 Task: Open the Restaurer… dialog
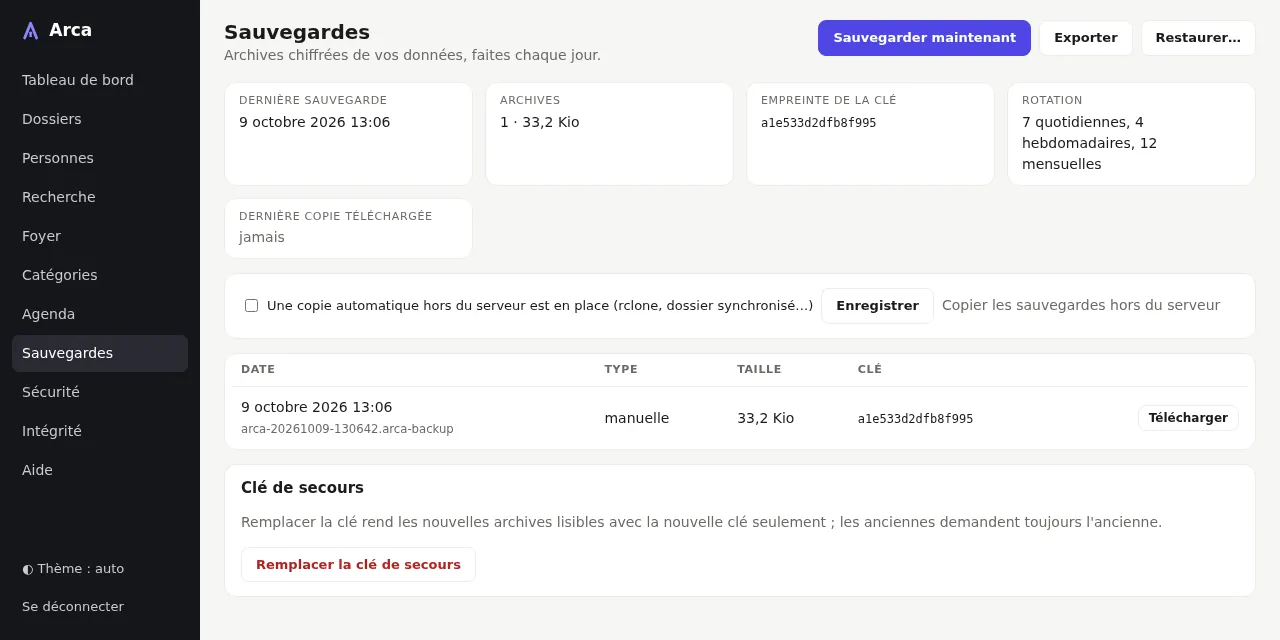pyautogui.click(x=1198, y=38)
